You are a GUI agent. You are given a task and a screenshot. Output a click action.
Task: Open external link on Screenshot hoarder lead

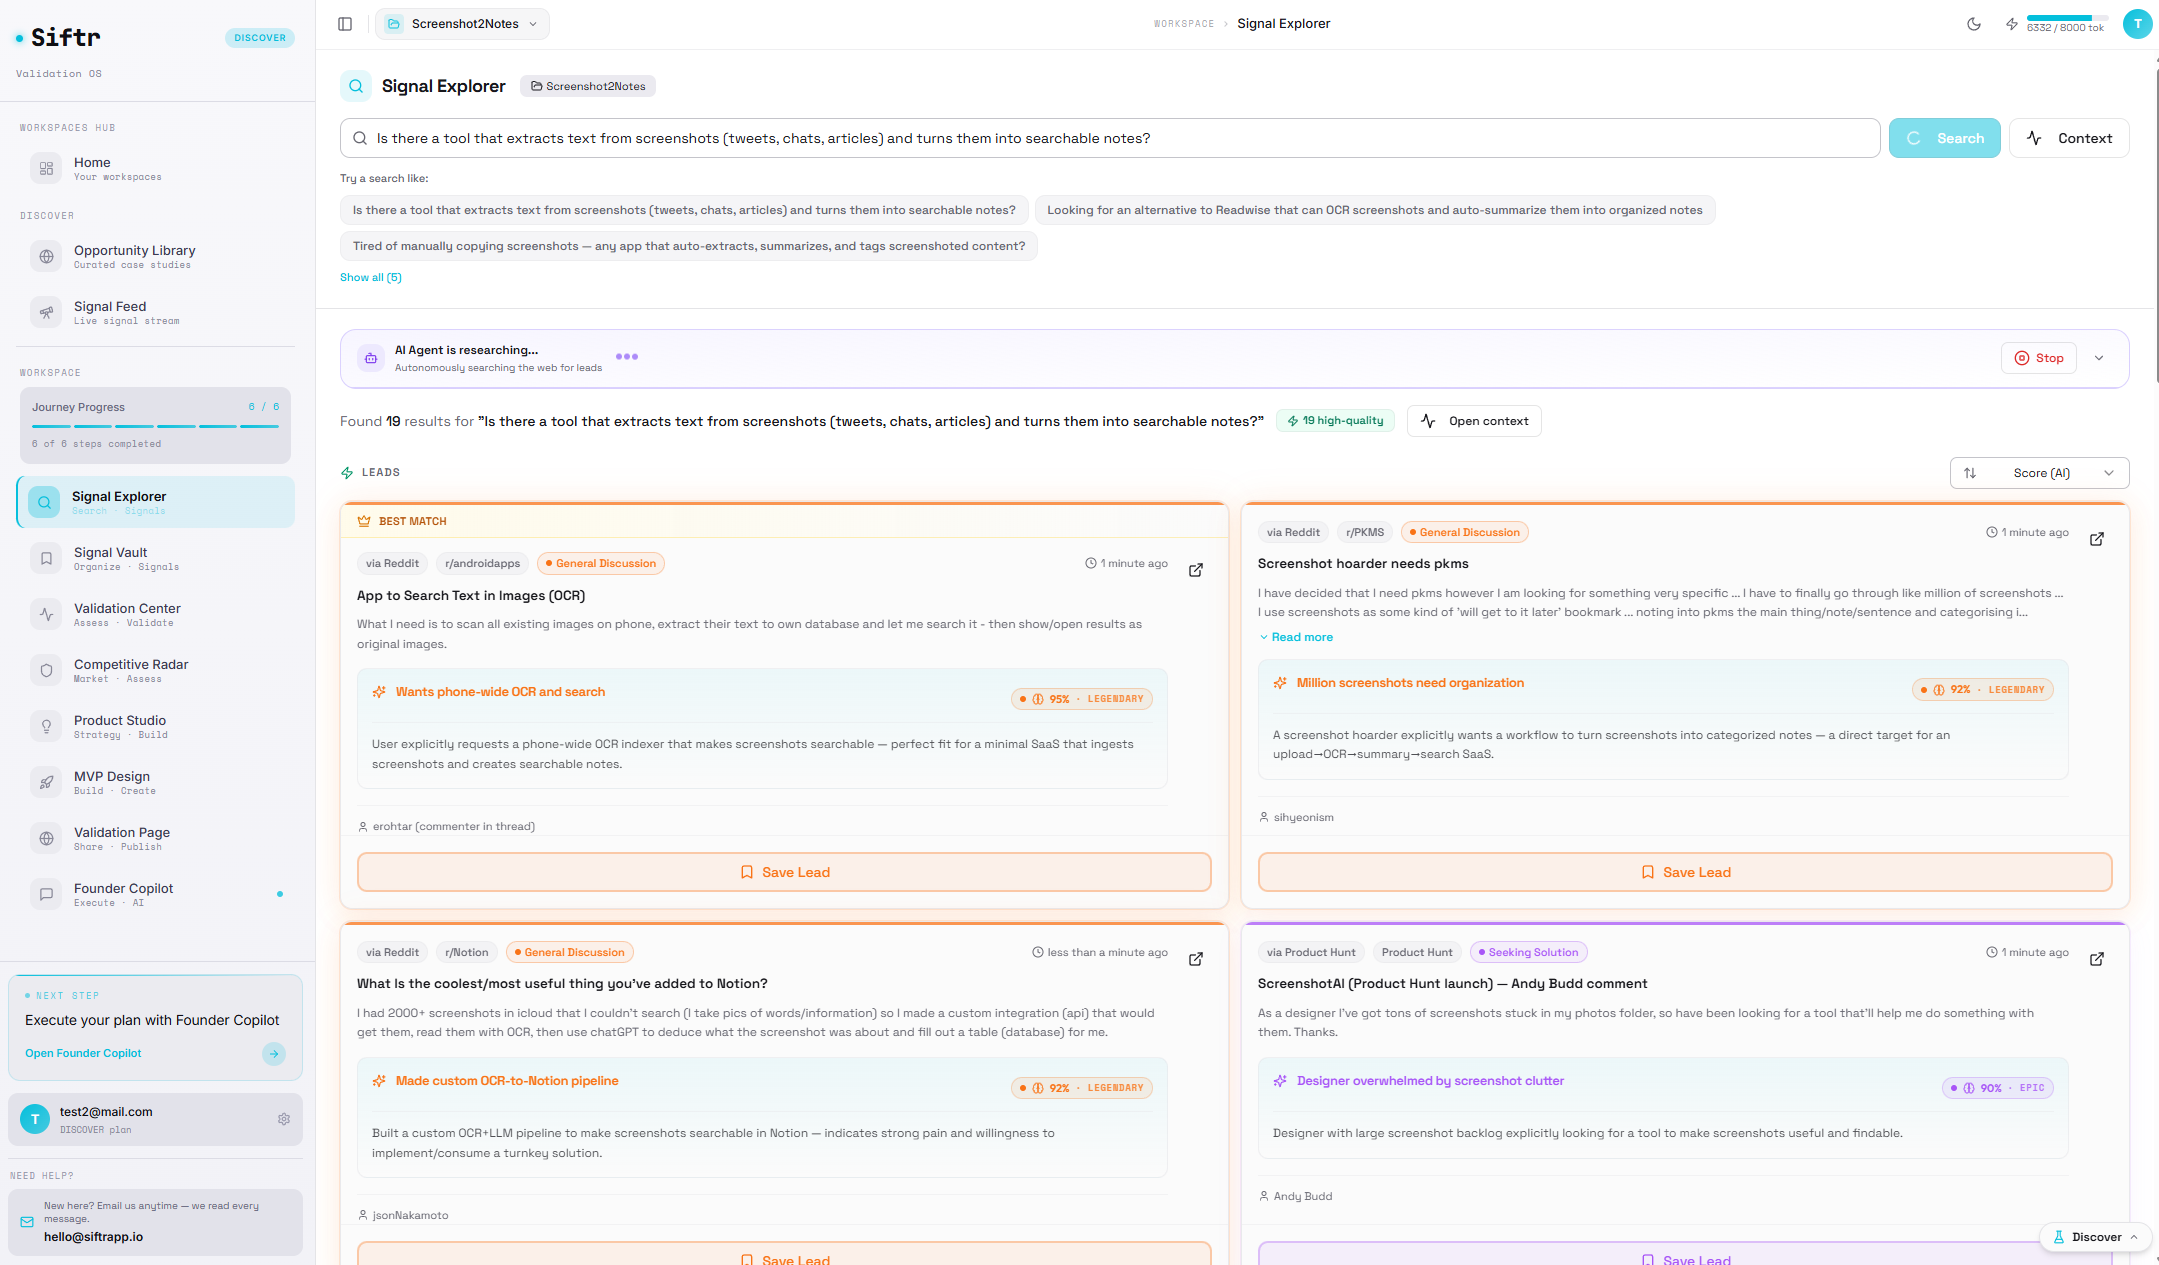[x=2097, y=539]
